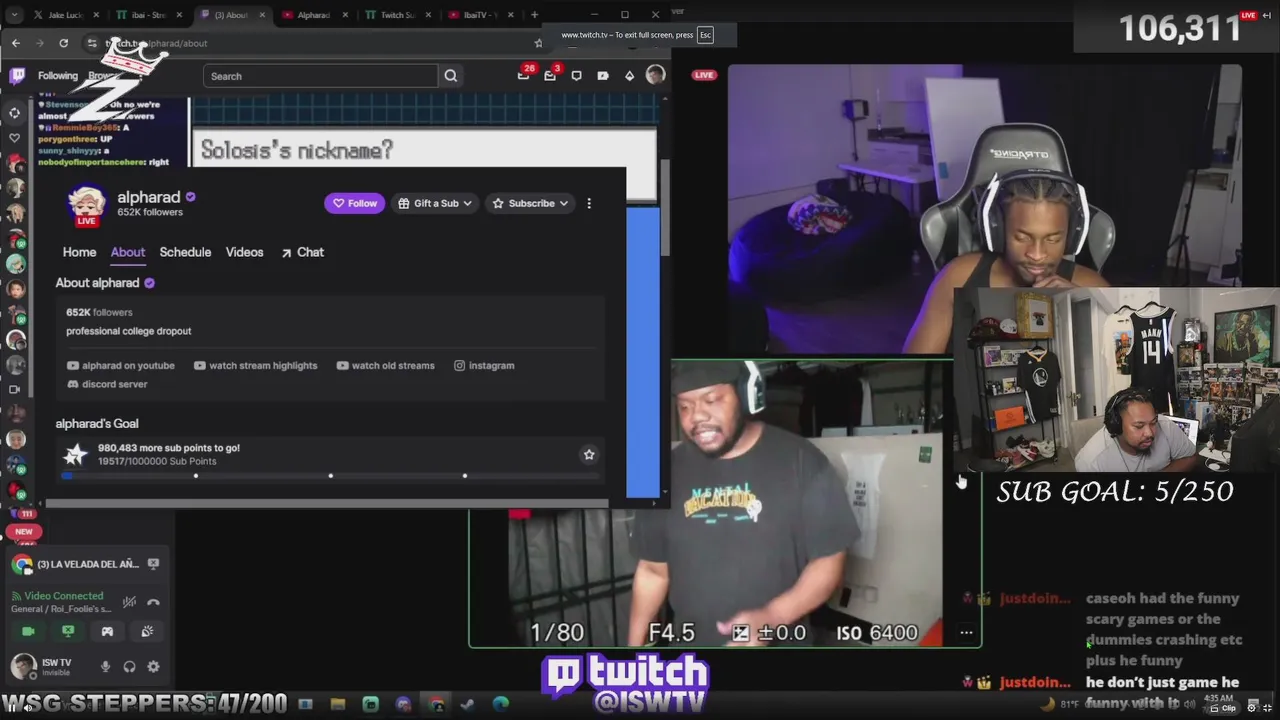Open alpharad's instagram link

(x=484, y=366)
